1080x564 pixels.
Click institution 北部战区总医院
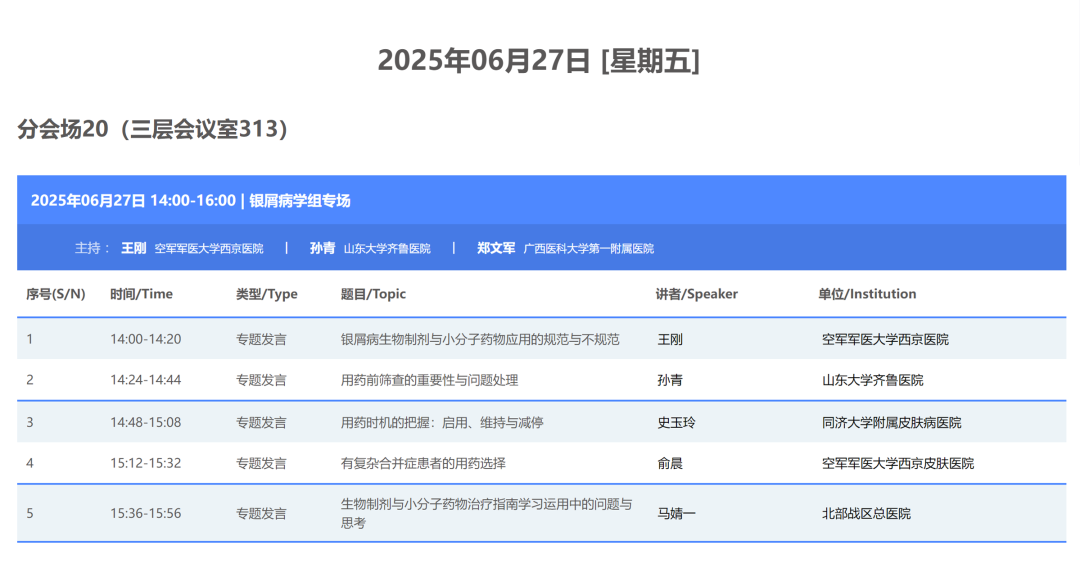pyautogui.click(x=866, y=513)
